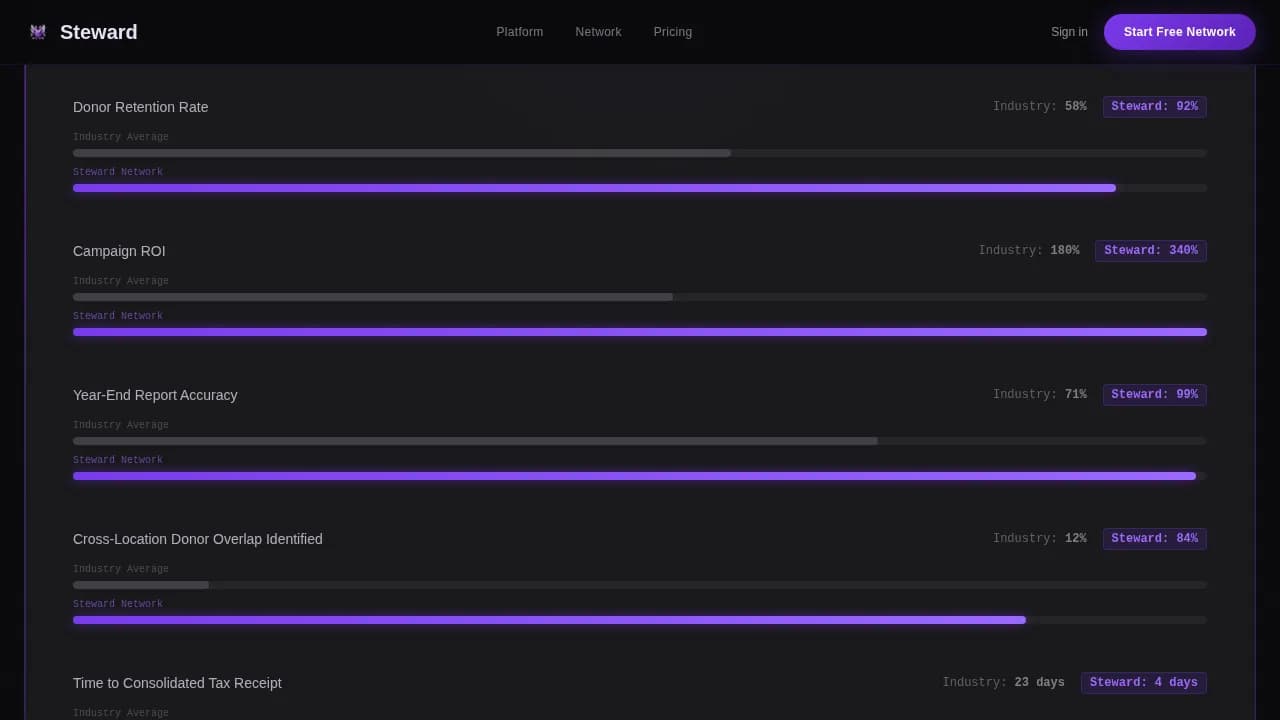Click the Industry: 71% value

point(1040,394)
